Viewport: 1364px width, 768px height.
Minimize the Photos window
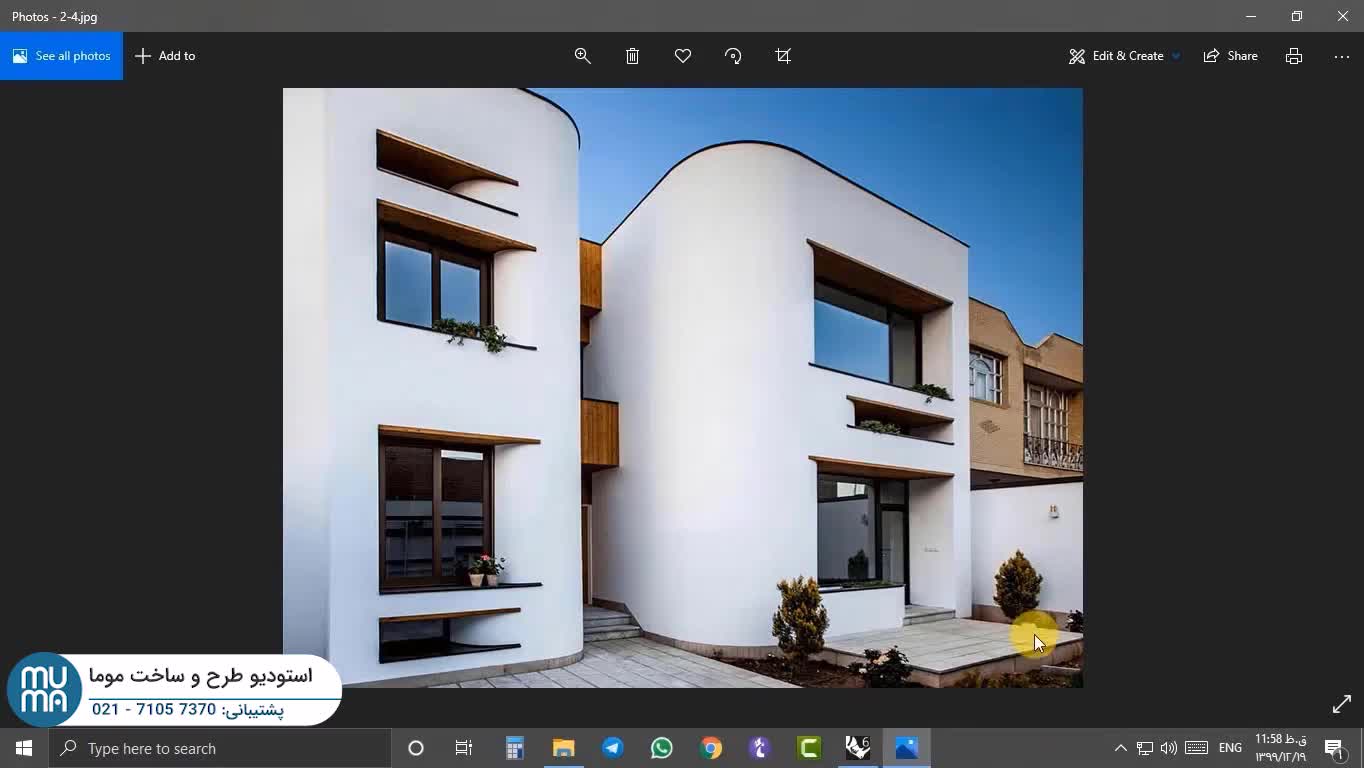point(1251,16)
